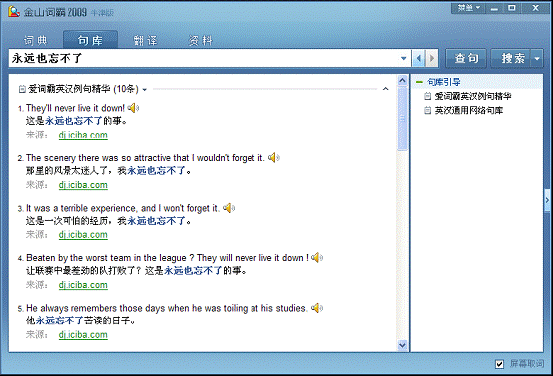
Task: Click sentence 'It was a terrible experience'
Action: click(122, 208)
